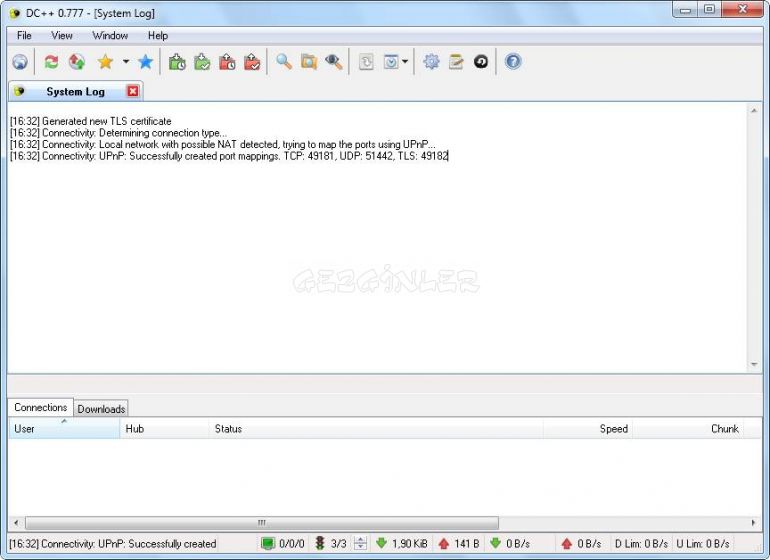Open the red folder with clock icon

(227, 62)
